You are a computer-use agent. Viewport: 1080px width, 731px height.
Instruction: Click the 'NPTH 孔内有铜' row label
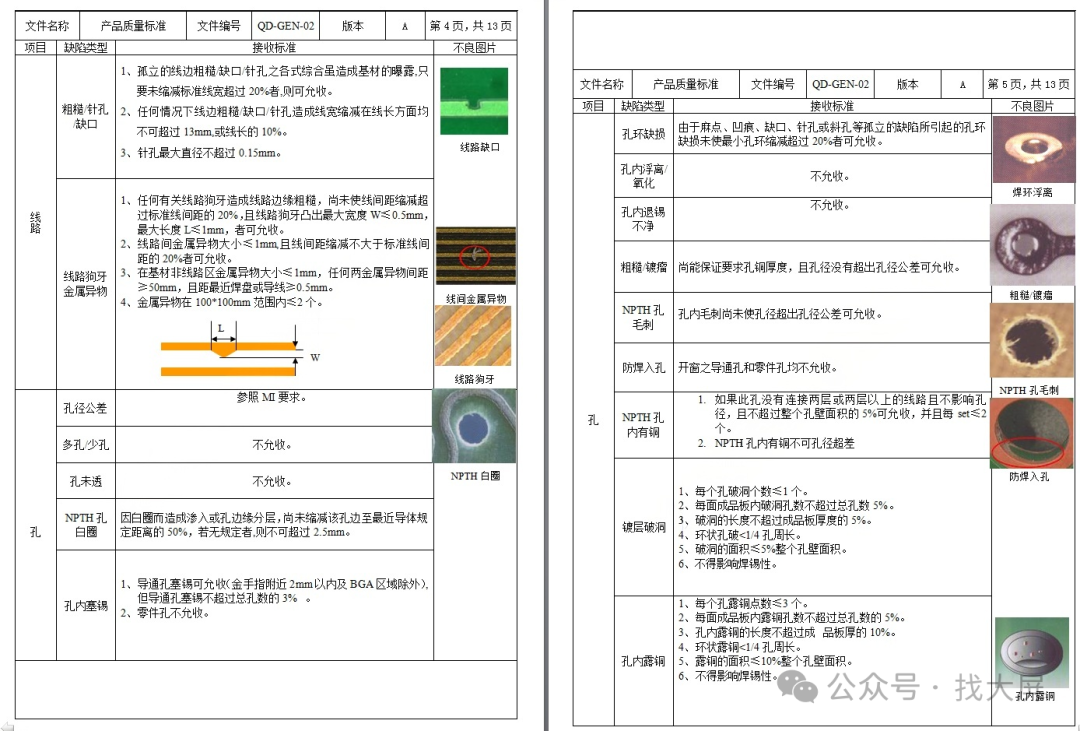643,424
